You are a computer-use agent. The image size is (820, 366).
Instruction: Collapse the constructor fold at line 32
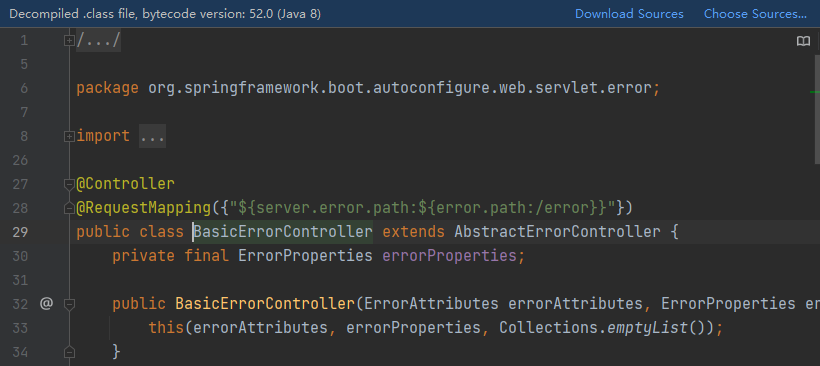pyautogui.click(x=69, y=304)
